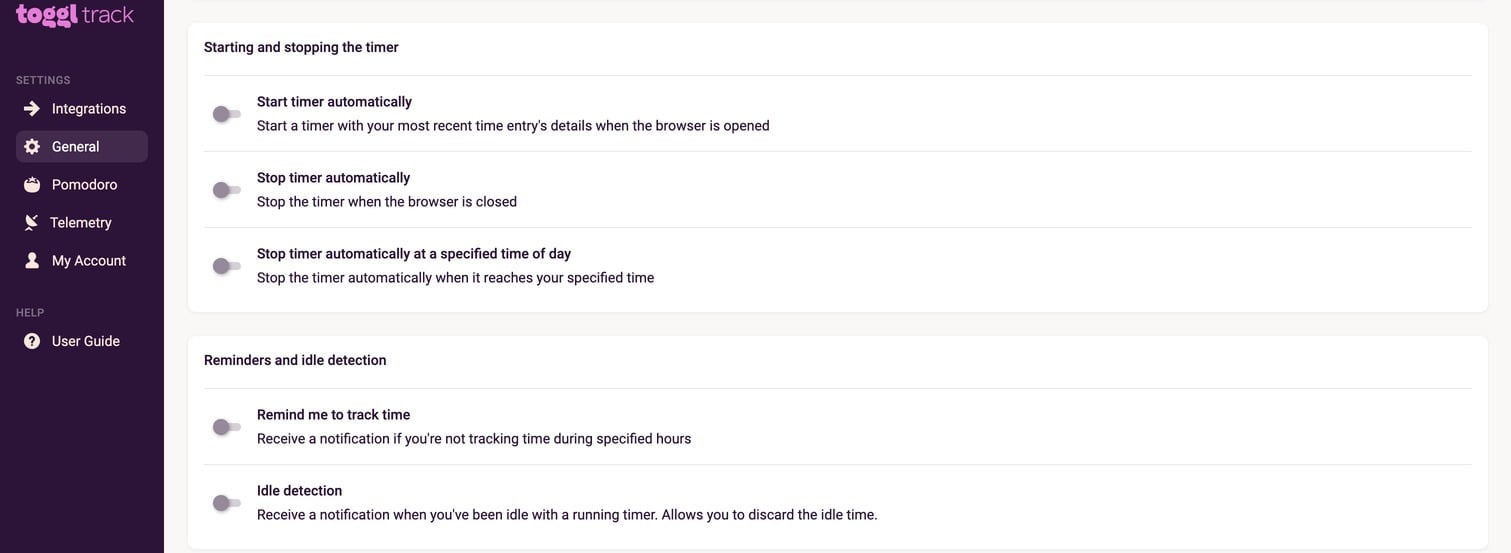1511x553 pixels.
Task: Turn on stop timer at specified time
Action: (227, 266)
